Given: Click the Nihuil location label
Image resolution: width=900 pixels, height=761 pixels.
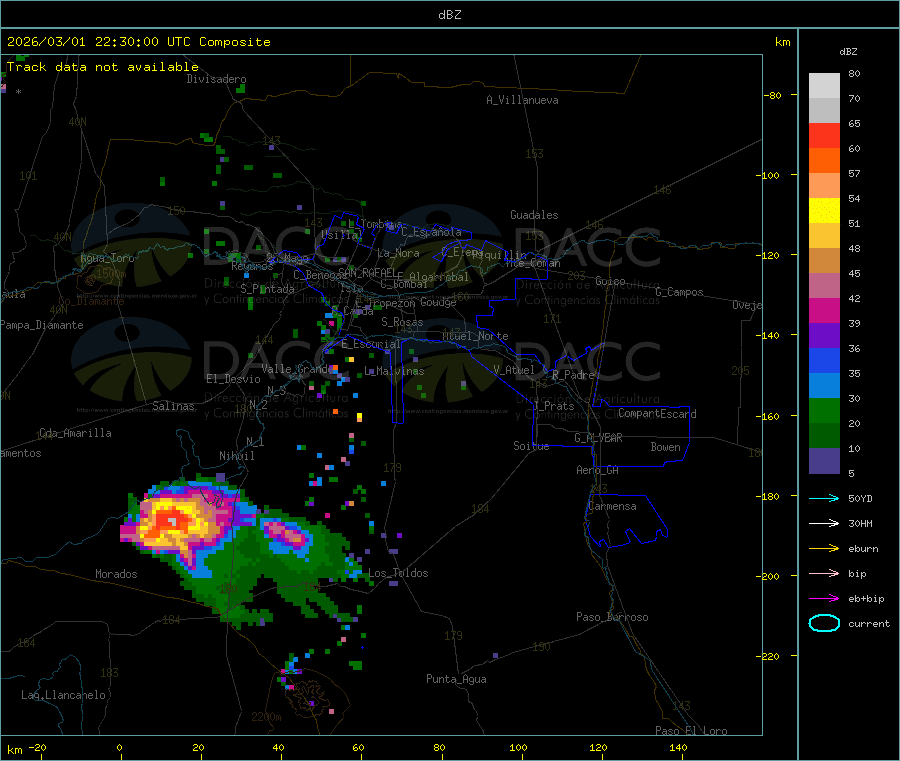Looking at the screenshot, I should click(236, 456).
